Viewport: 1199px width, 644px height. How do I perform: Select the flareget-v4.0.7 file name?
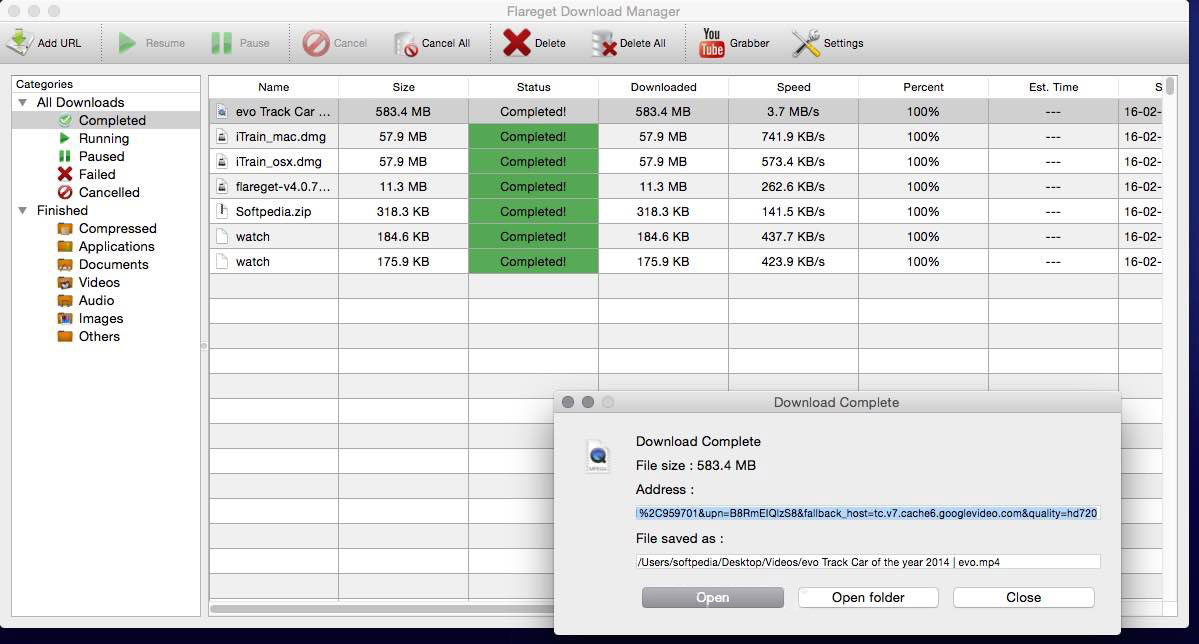point(283,187)
